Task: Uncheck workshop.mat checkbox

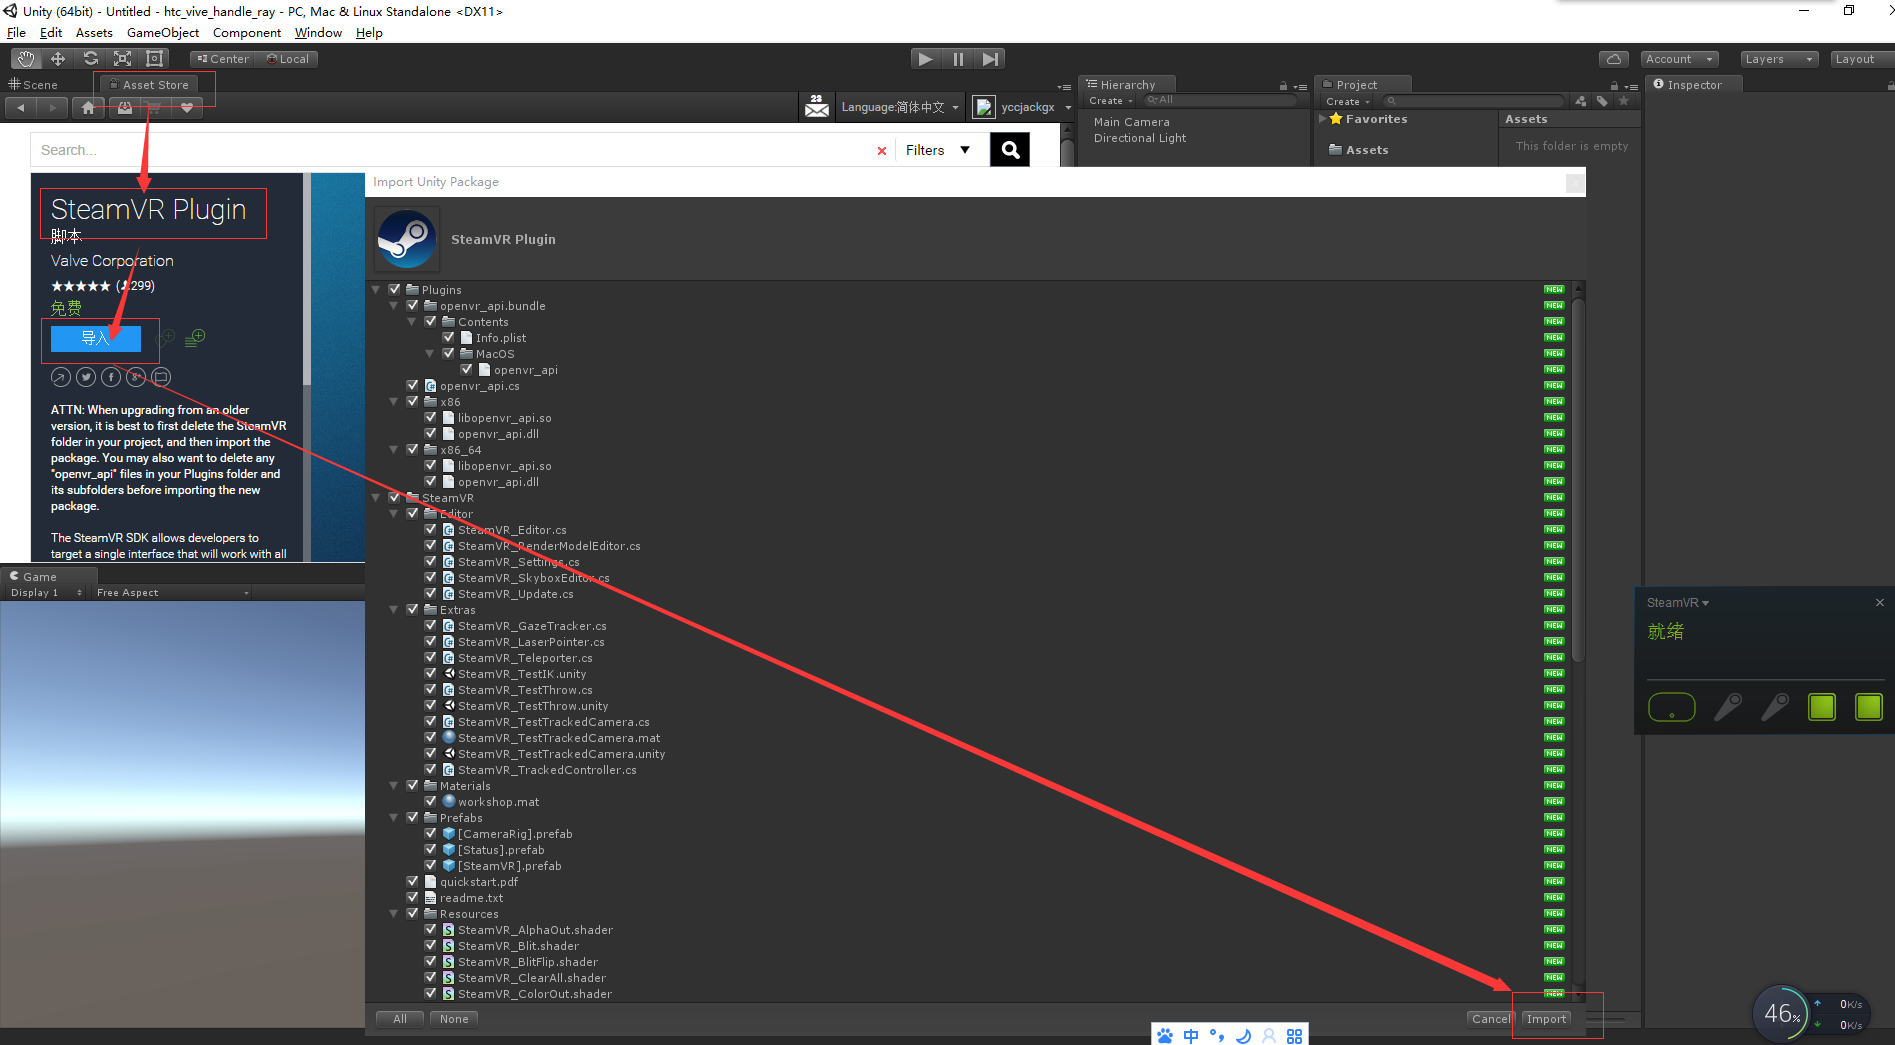Action: point(430,801)
